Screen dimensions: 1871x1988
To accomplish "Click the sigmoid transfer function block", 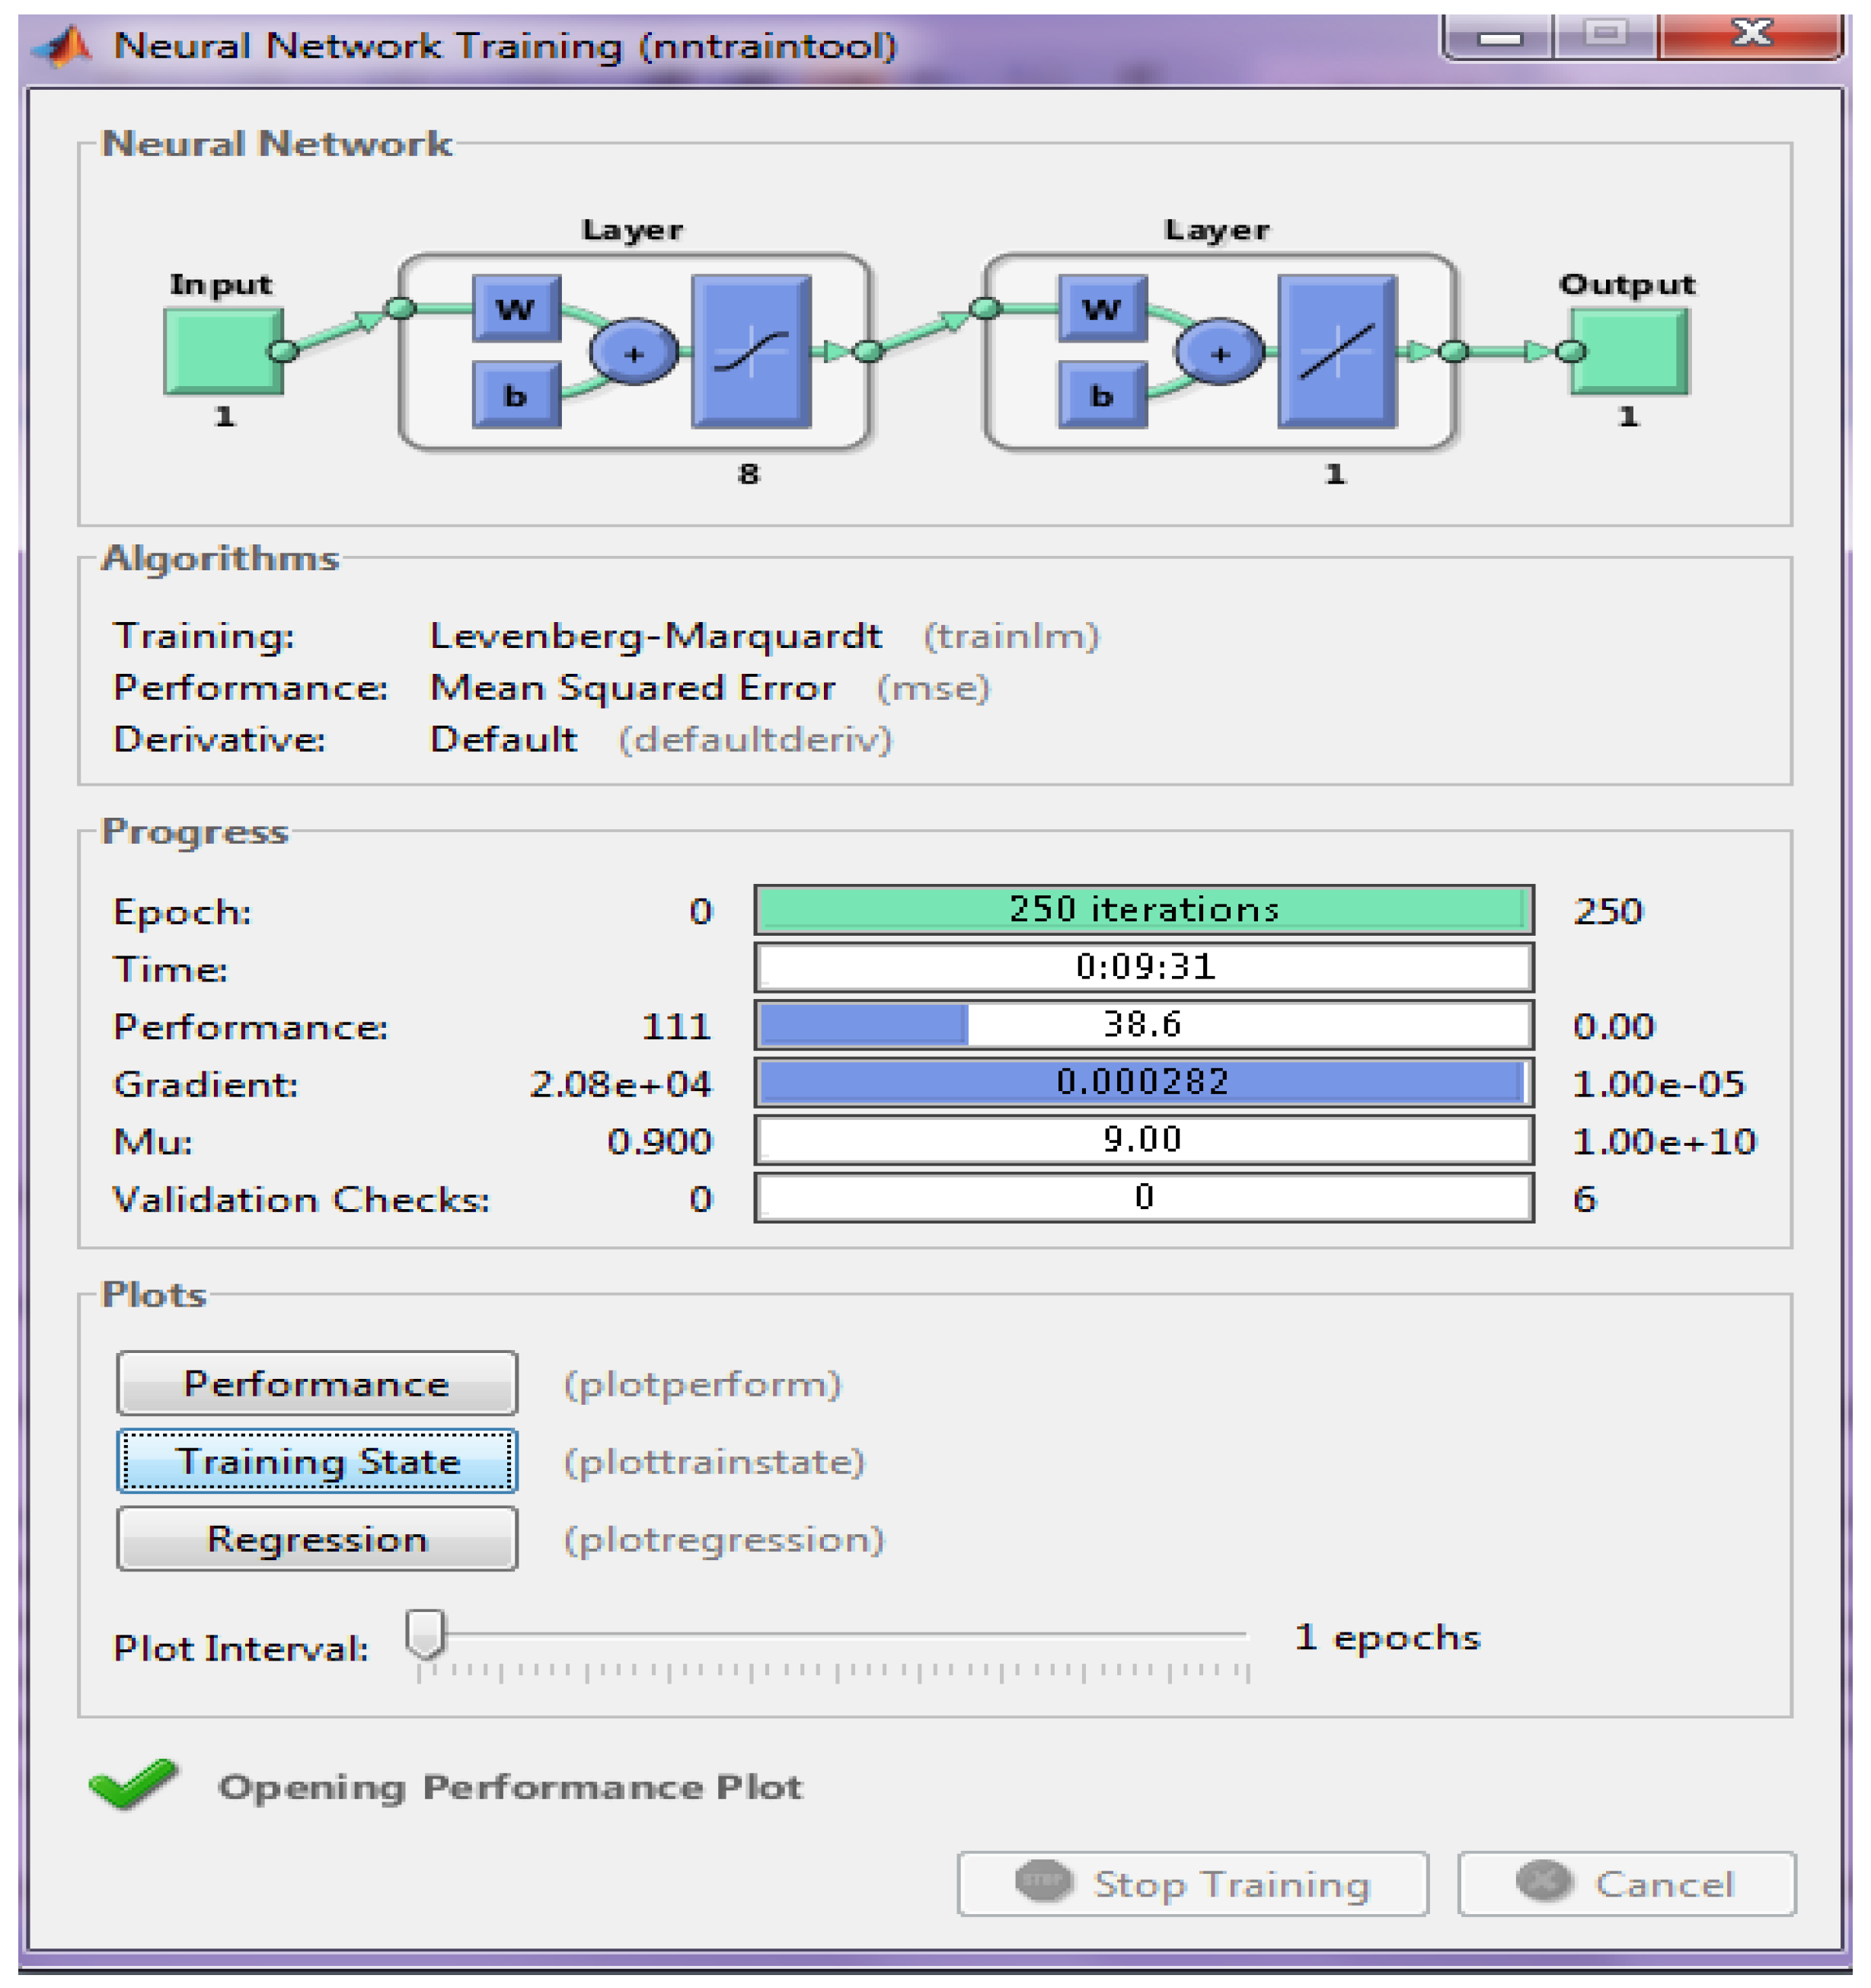I will tap(751, 352).
